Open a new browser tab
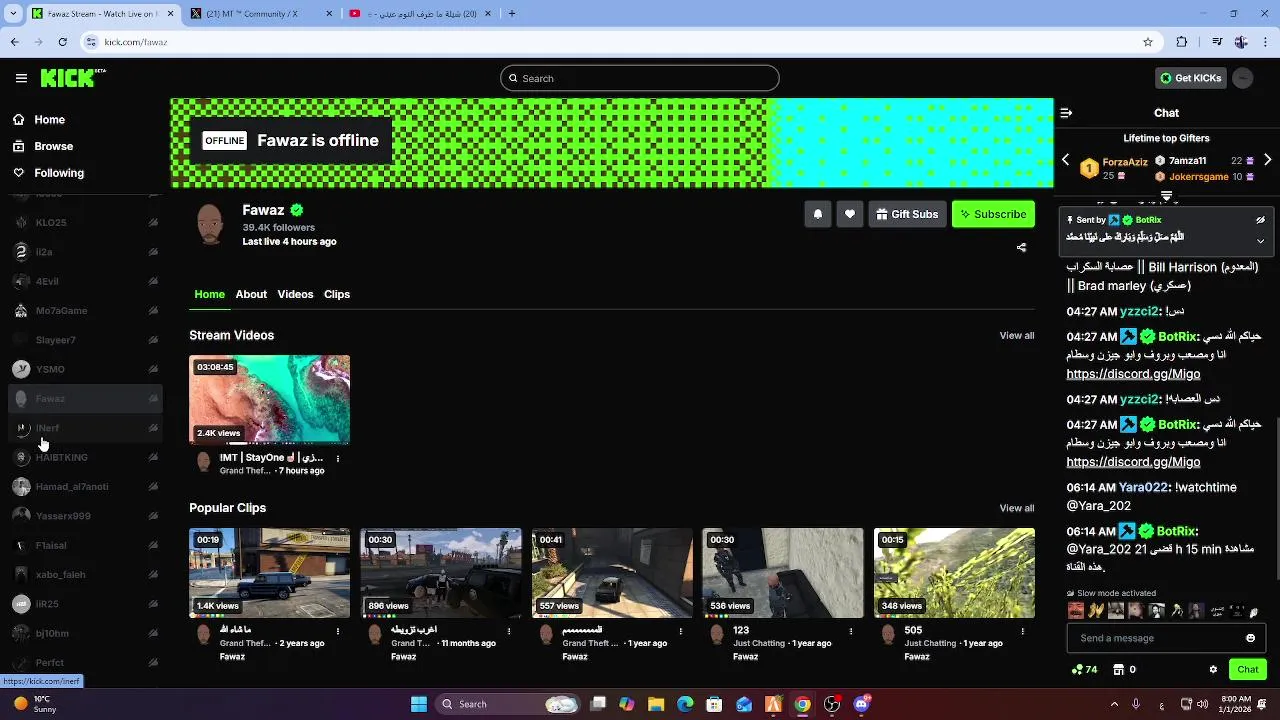Image resolution: width=1280 pixels, height=720 pixels. pyautogui.click(x=512, y=14)
